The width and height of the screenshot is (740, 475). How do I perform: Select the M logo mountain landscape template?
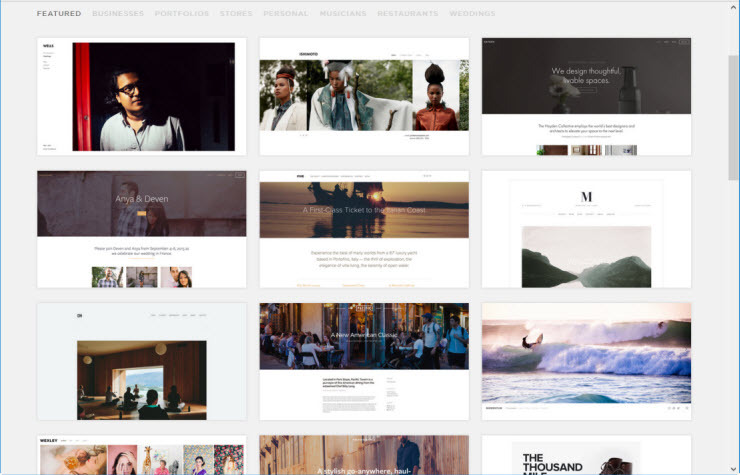pyautogui.click(x=587, y=229)
